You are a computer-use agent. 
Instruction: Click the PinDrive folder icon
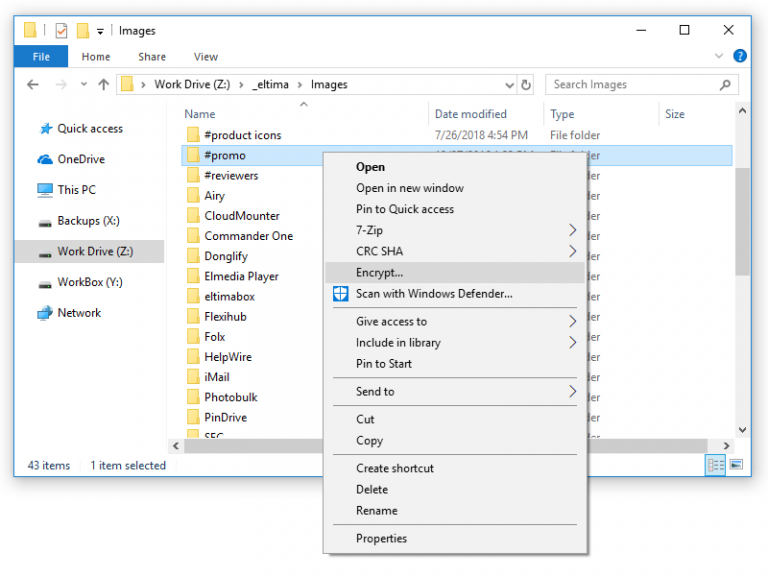[193, 417]
